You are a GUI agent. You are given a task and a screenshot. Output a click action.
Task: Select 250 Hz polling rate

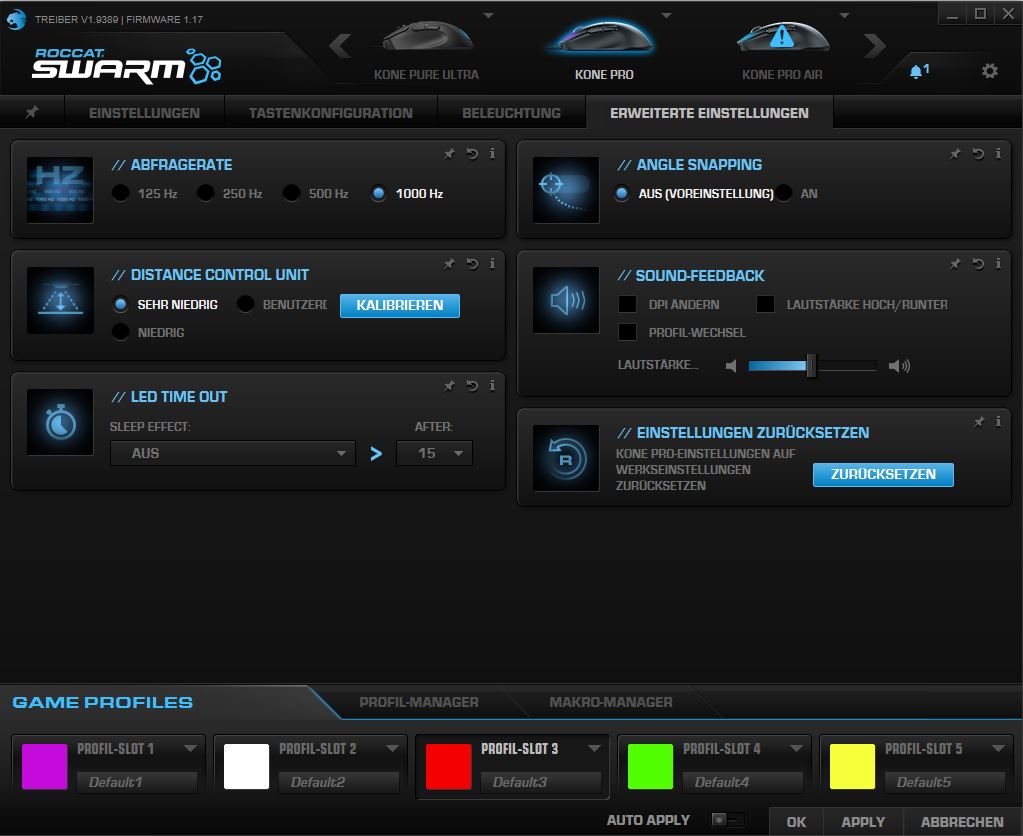pos(206,193)
